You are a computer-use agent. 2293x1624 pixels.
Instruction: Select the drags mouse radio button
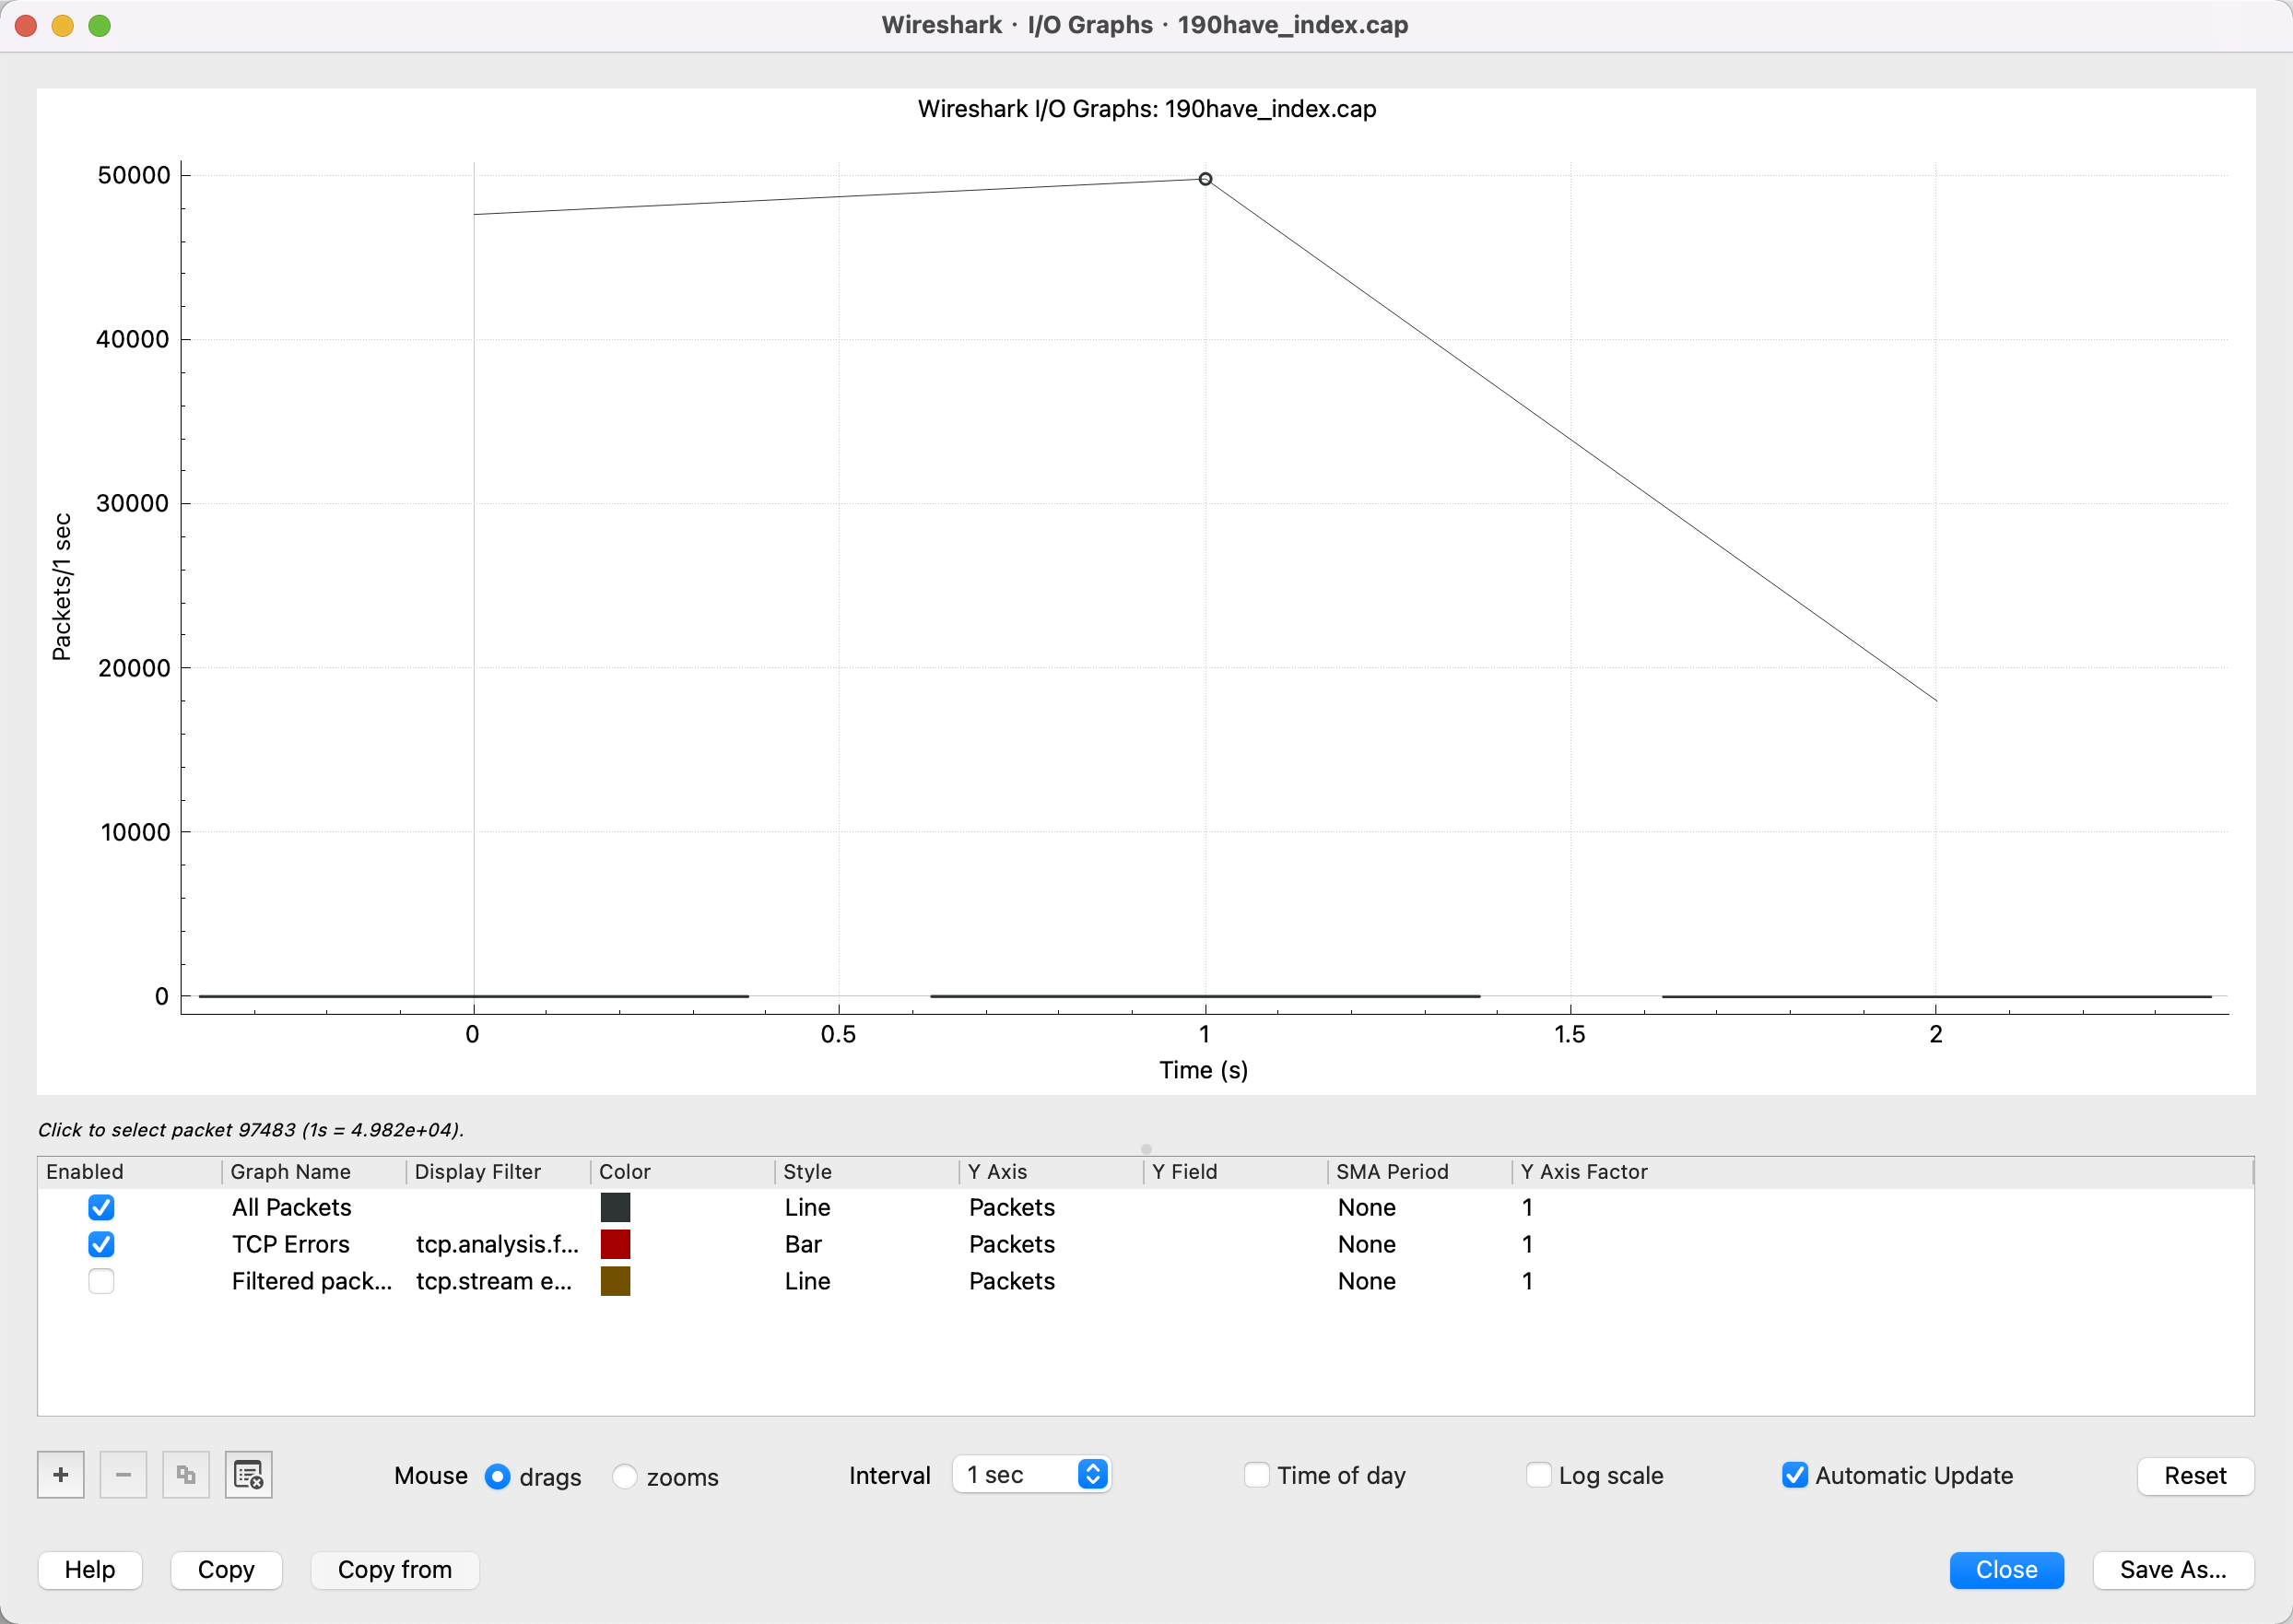coord(497,1476)
